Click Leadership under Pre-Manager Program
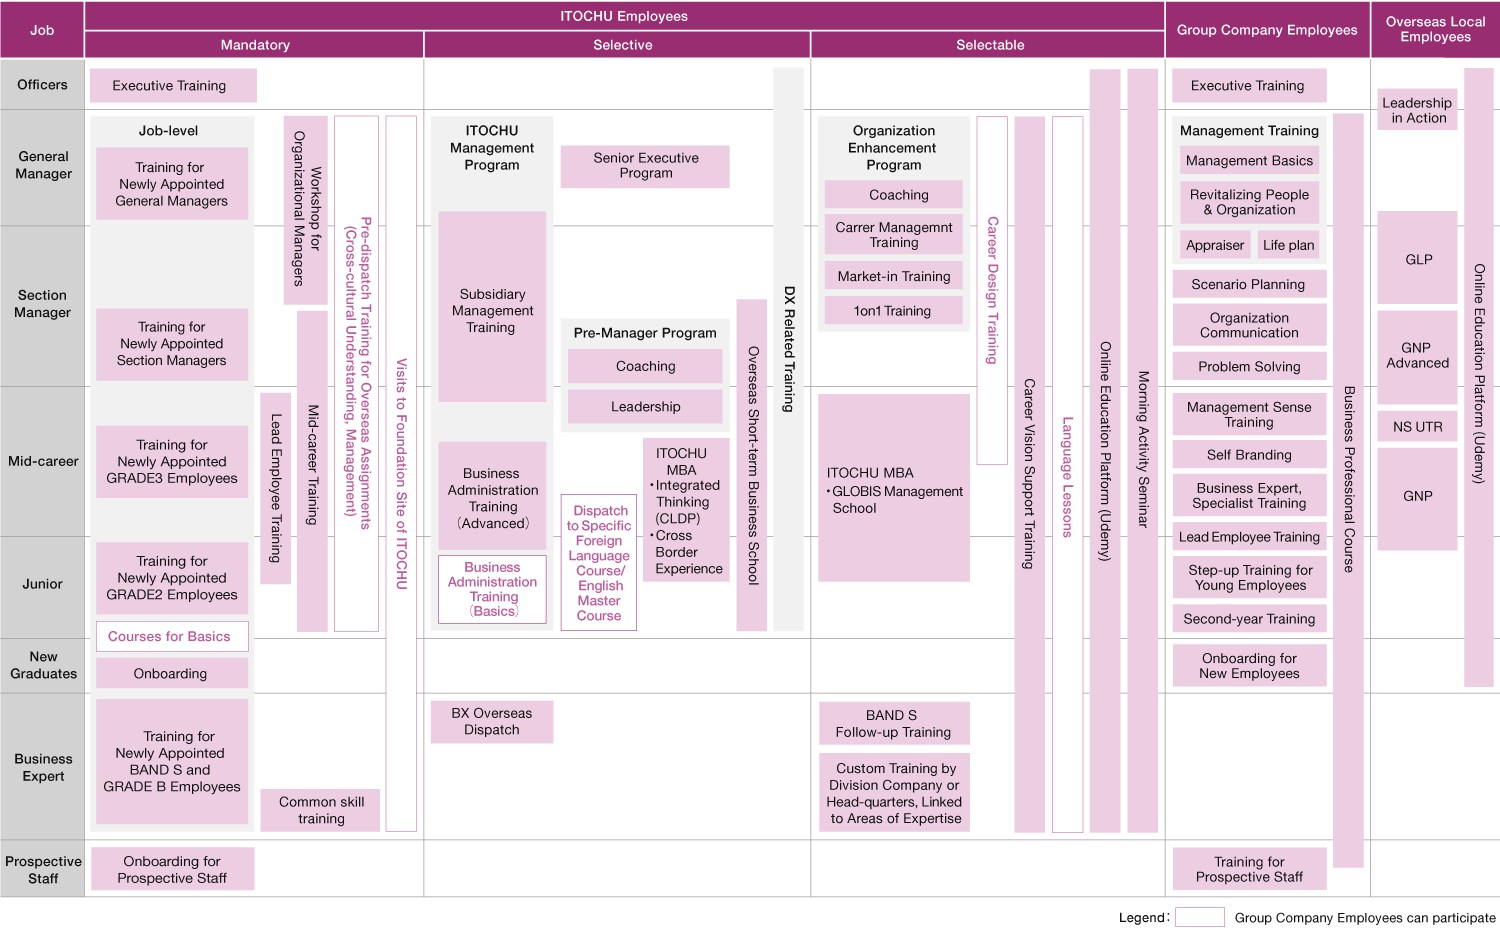This screenshot has width=1500, height=931. click(x=645, y=407)
